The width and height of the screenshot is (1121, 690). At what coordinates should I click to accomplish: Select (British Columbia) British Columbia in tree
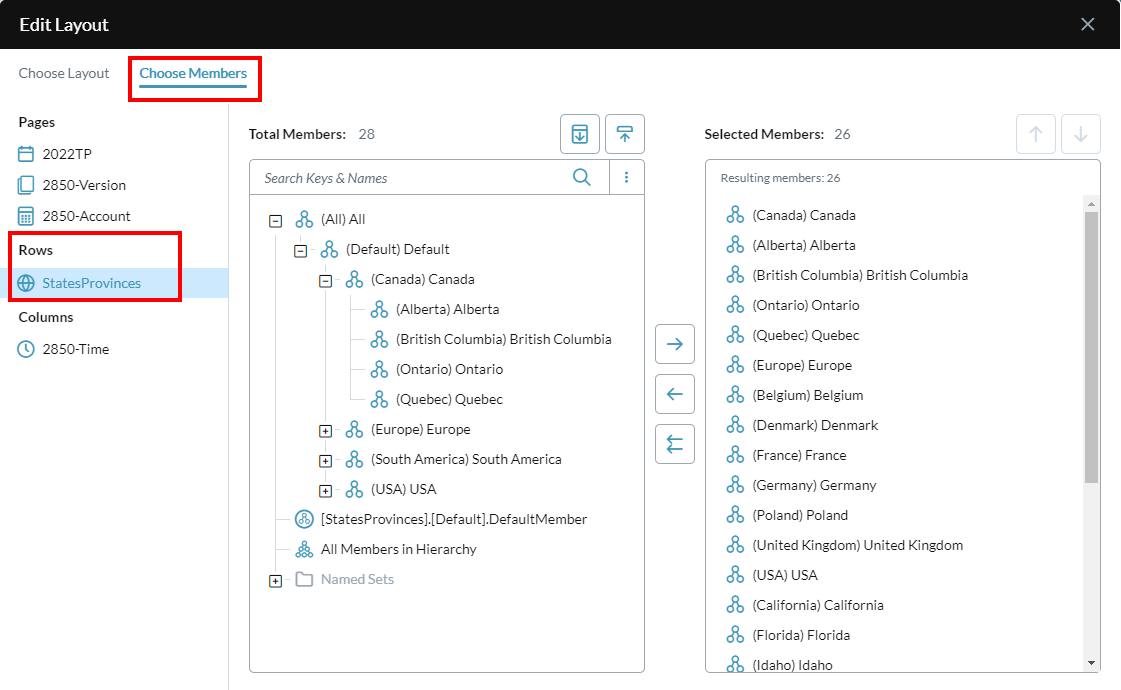503,339
